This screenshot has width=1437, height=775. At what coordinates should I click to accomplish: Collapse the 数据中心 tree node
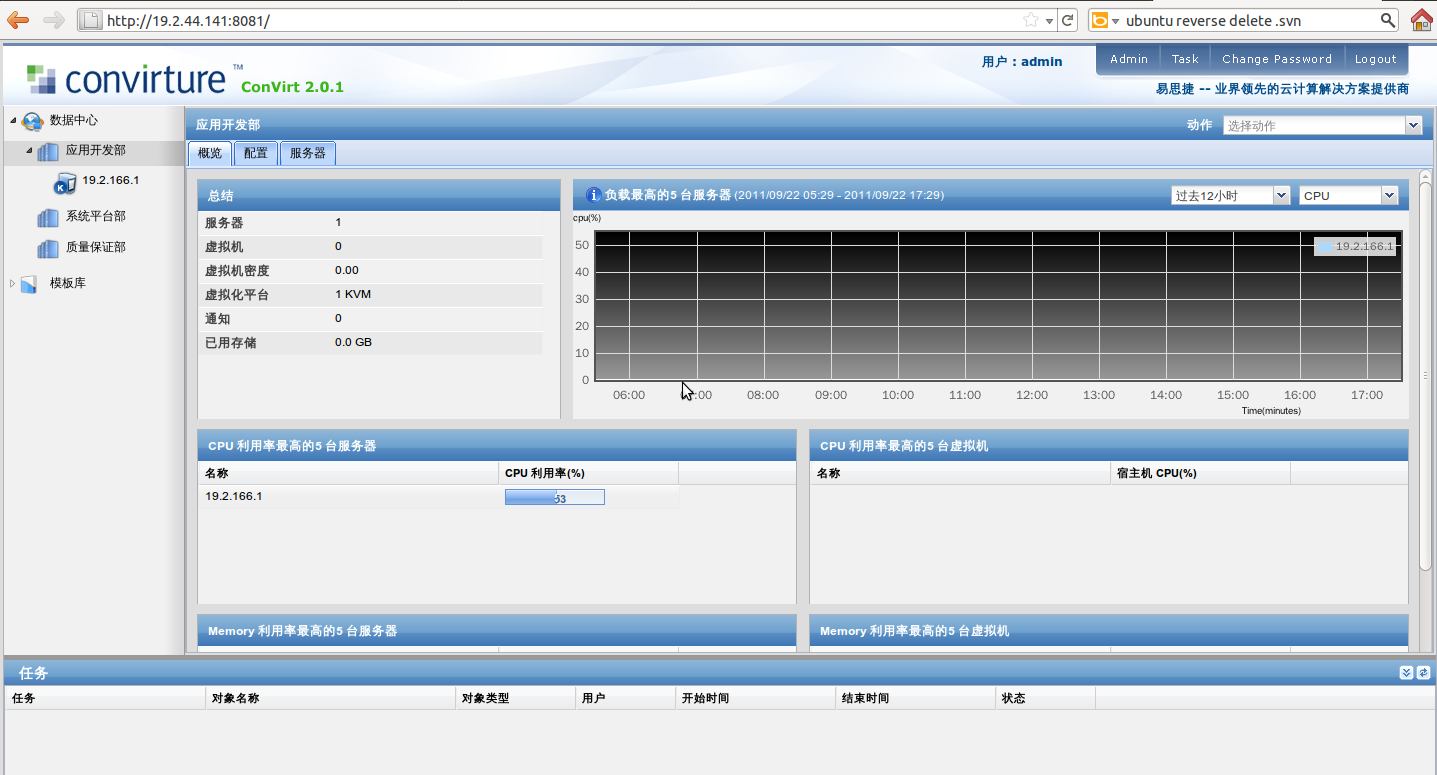14,121
